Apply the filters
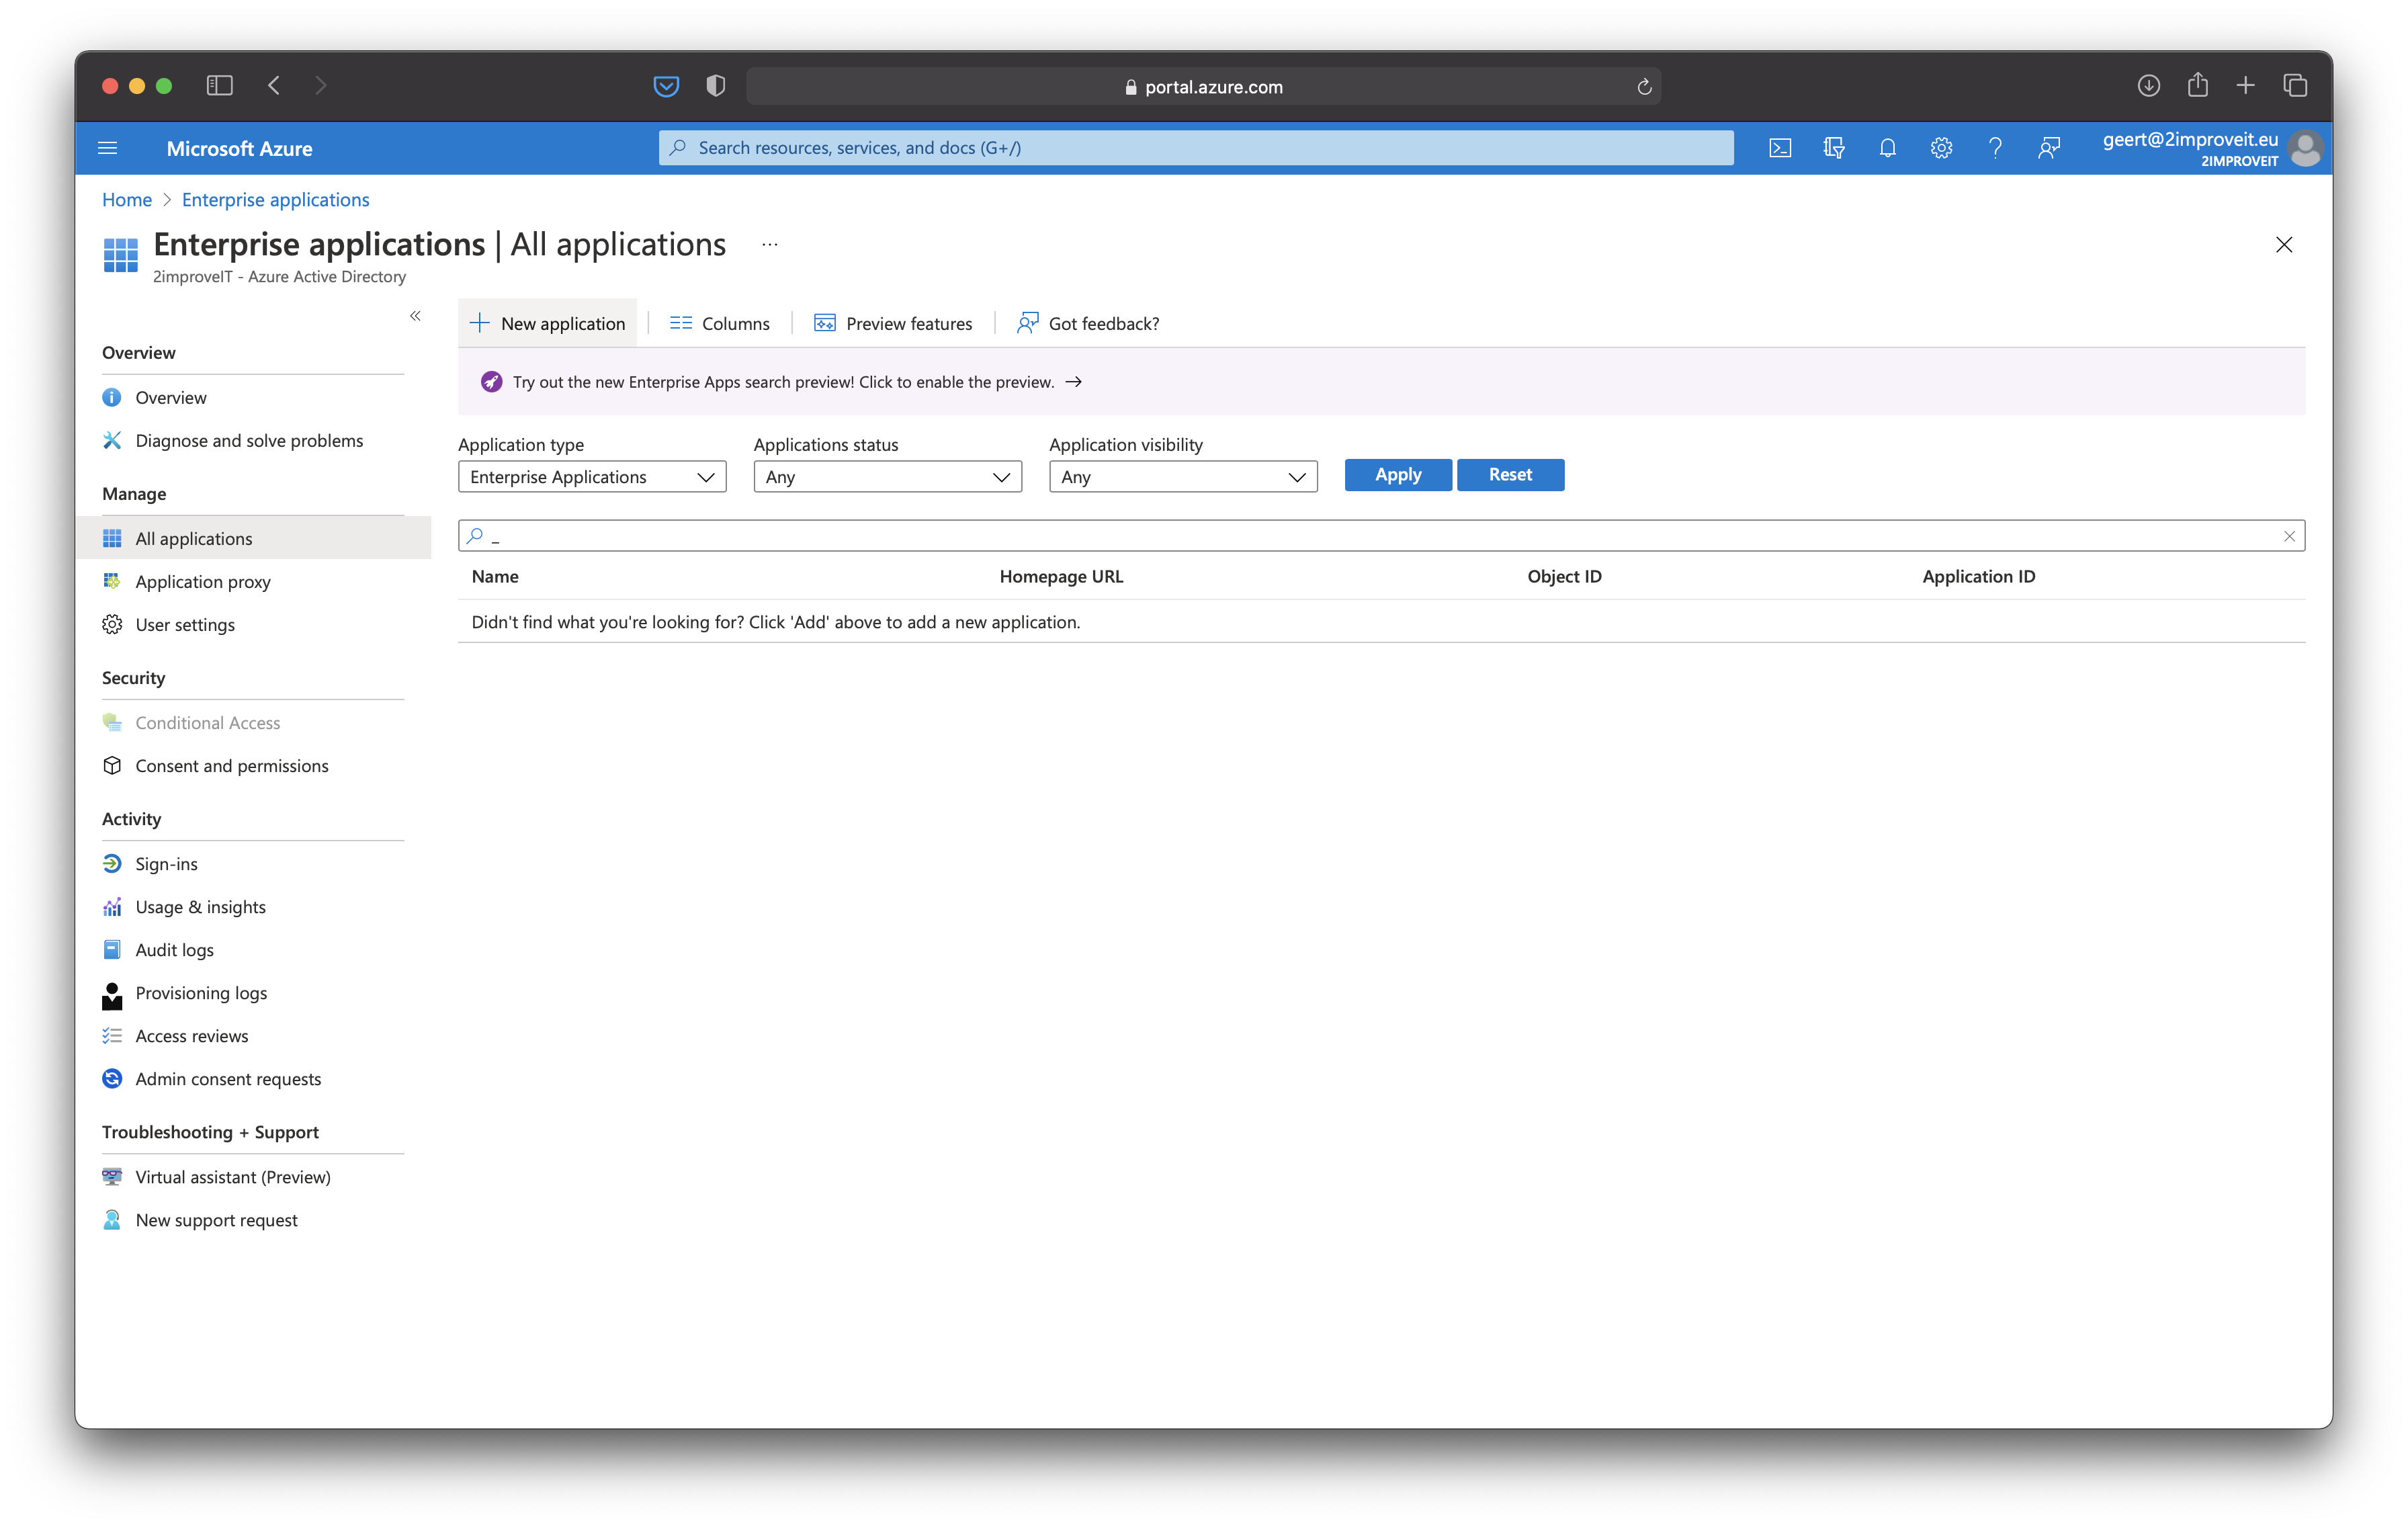Image resolution: width=2408 pixels, height=1528 pixels. (1398, 475)
